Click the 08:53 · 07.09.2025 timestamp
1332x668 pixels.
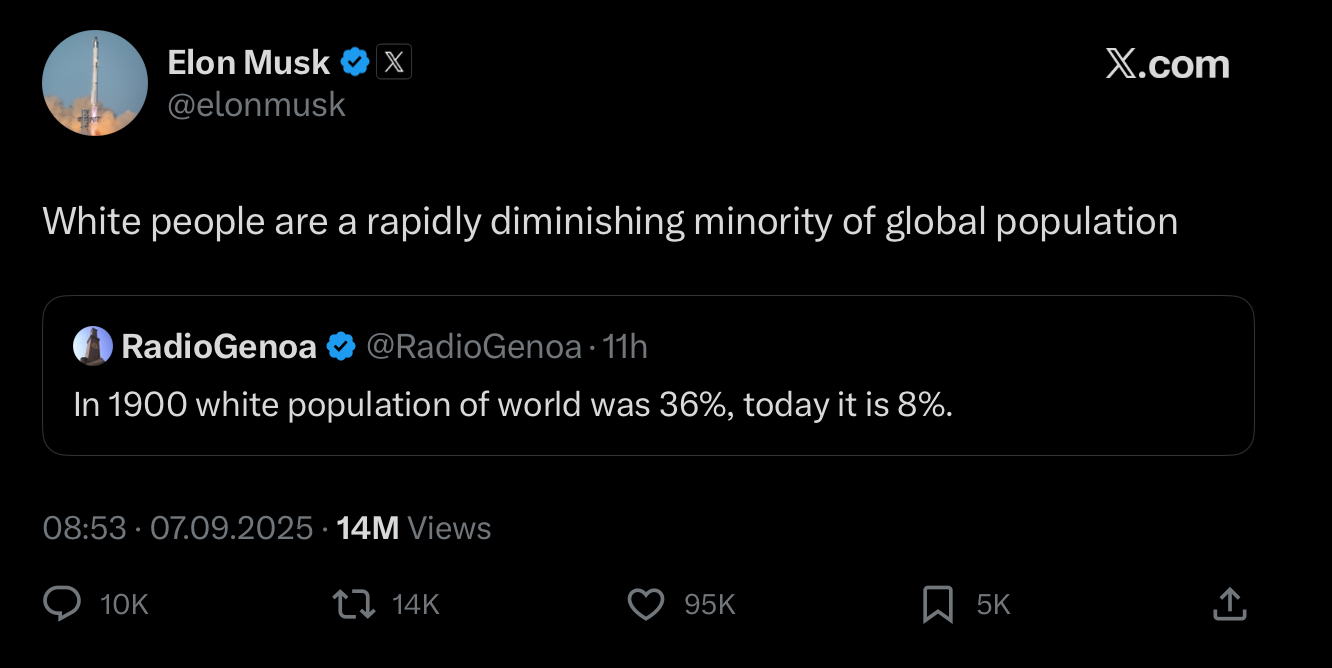[178, 528]
